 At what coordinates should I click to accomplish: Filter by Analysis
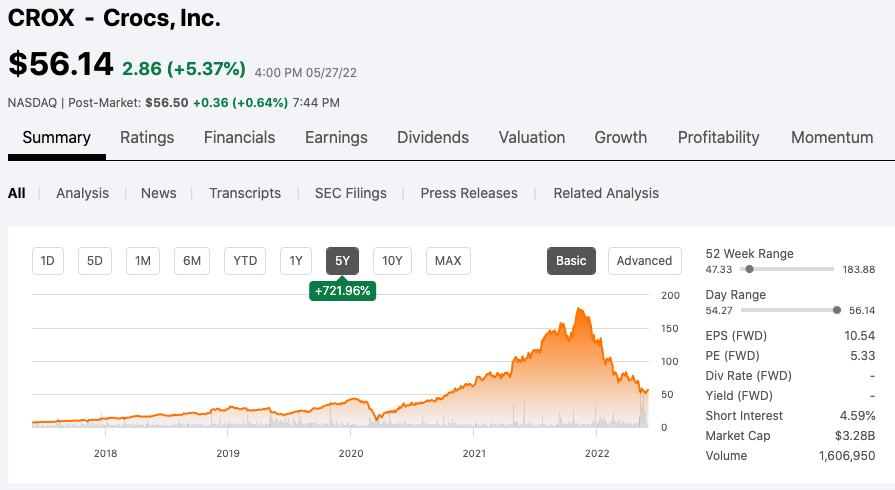82,193
